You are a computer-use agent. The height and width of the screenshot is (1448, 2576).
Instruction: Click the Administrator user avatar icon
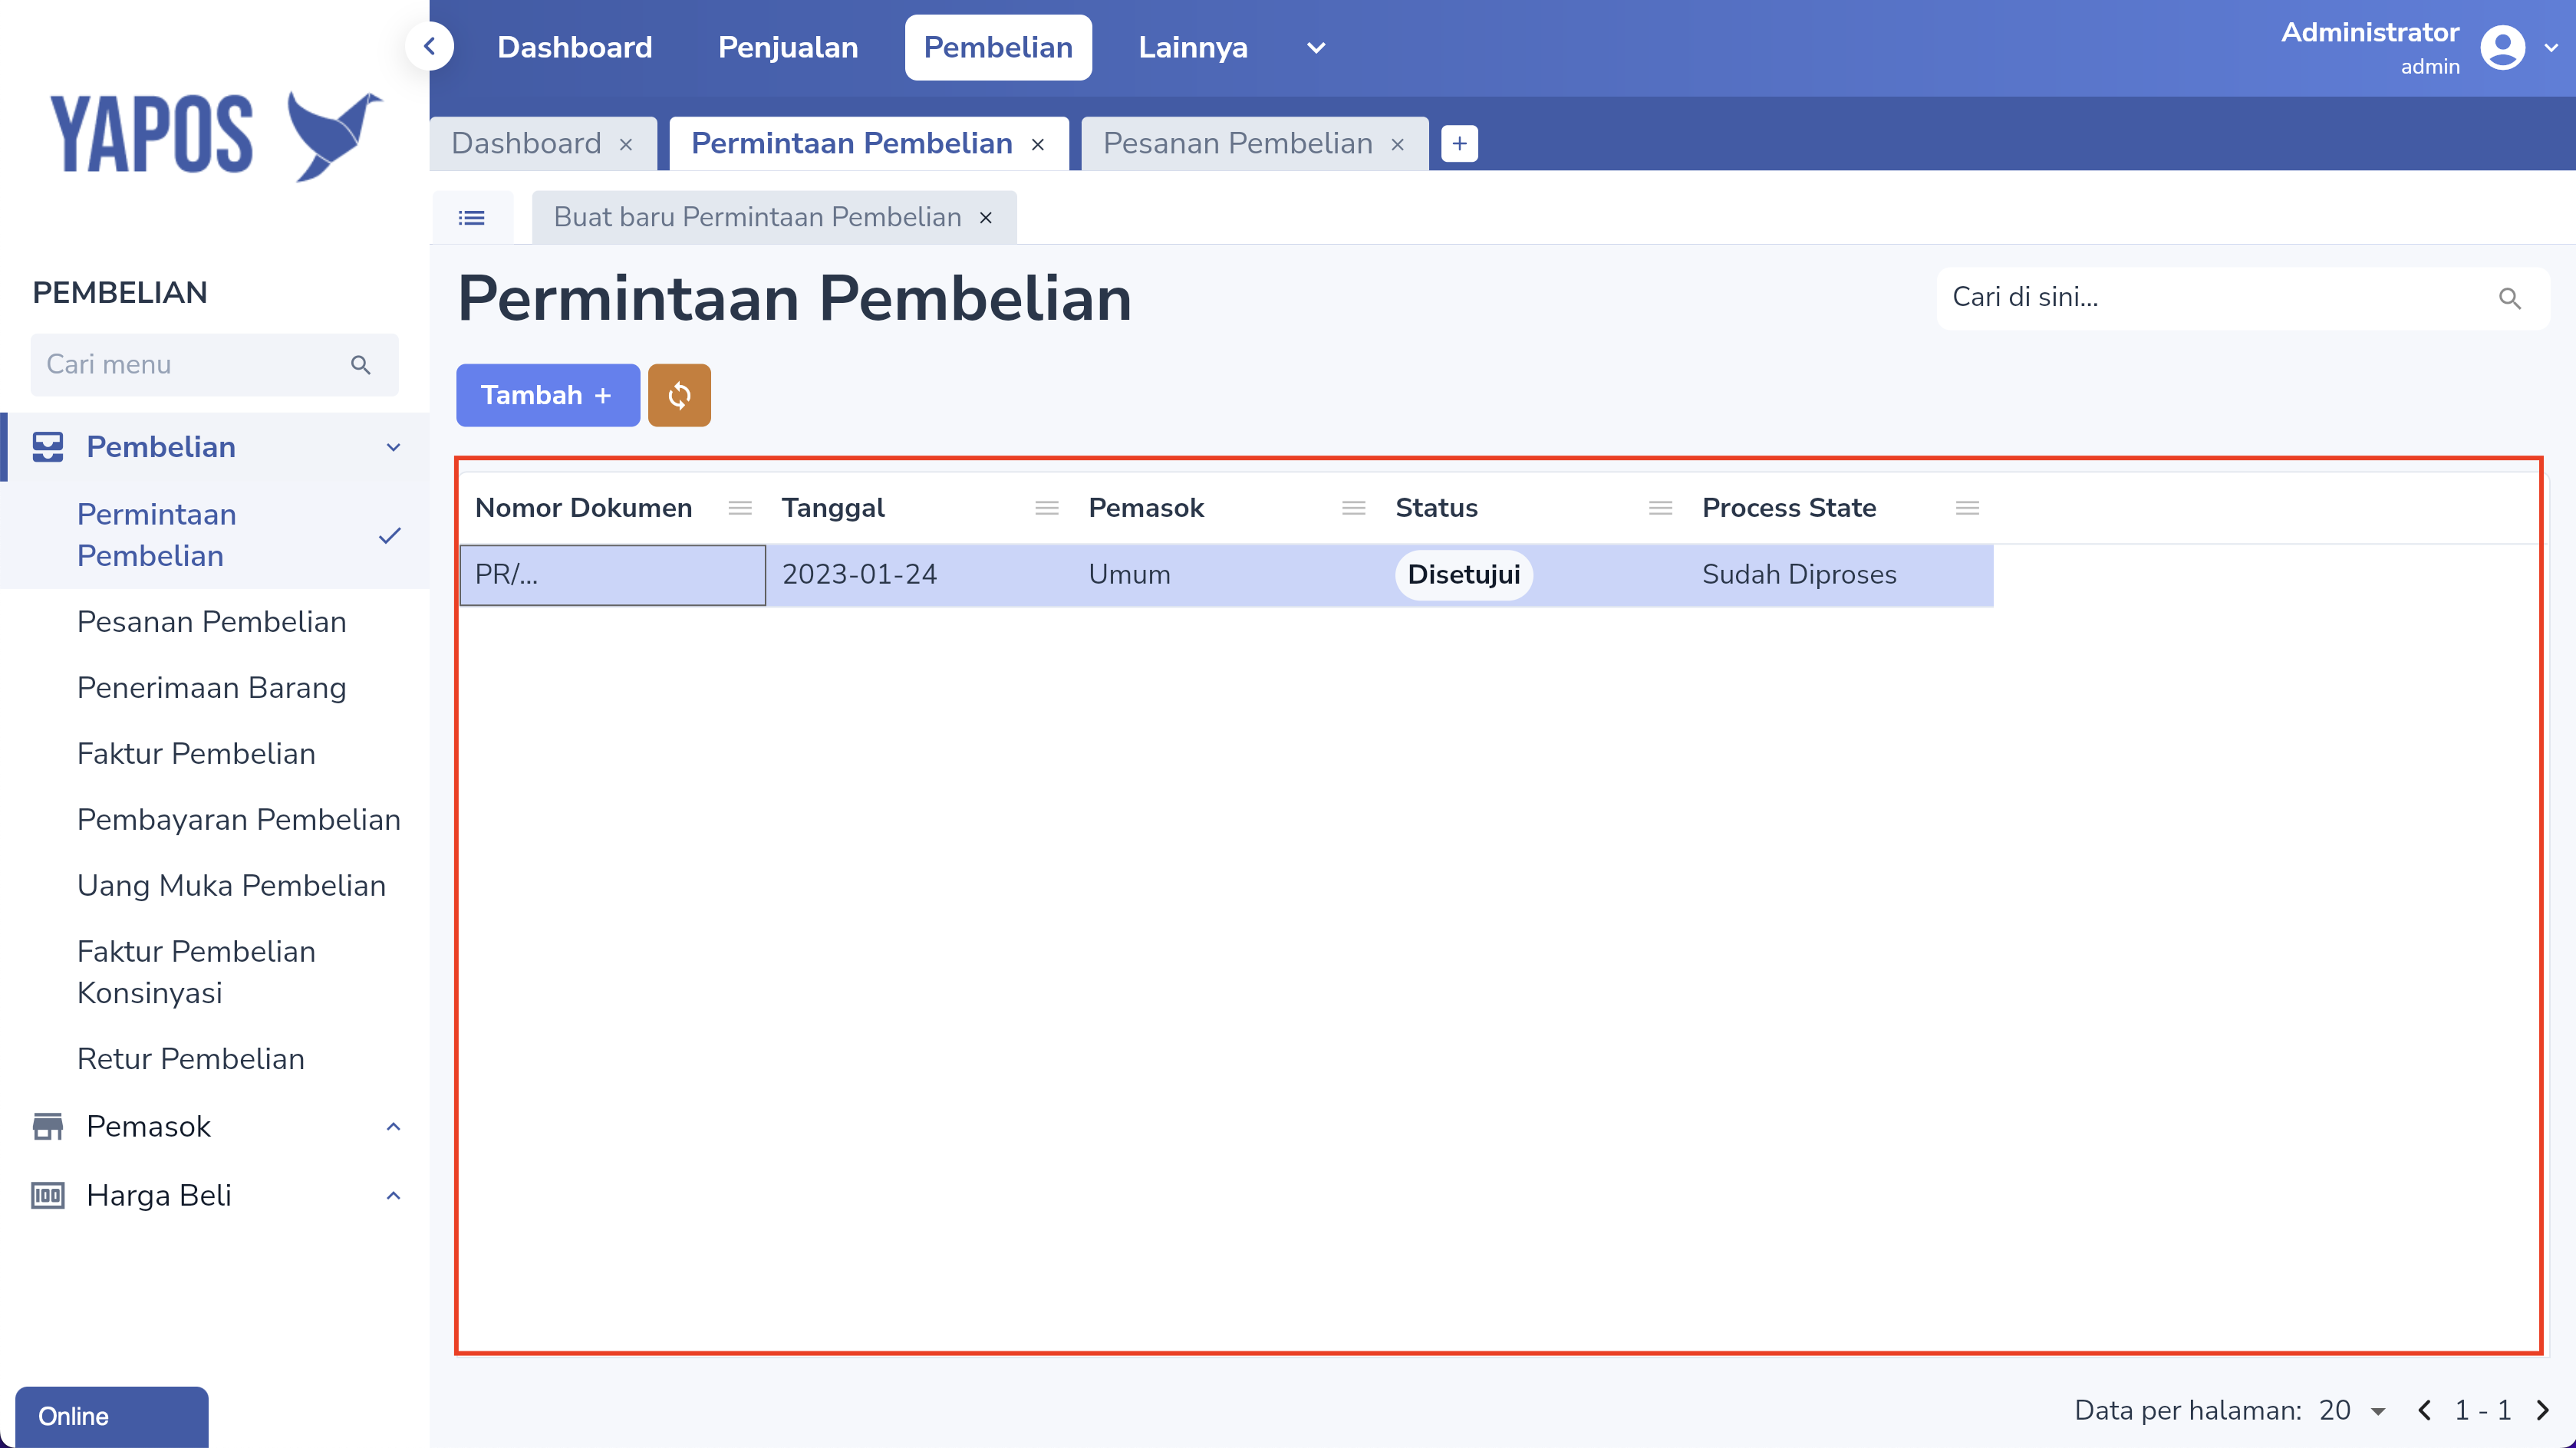[2502, 47]
